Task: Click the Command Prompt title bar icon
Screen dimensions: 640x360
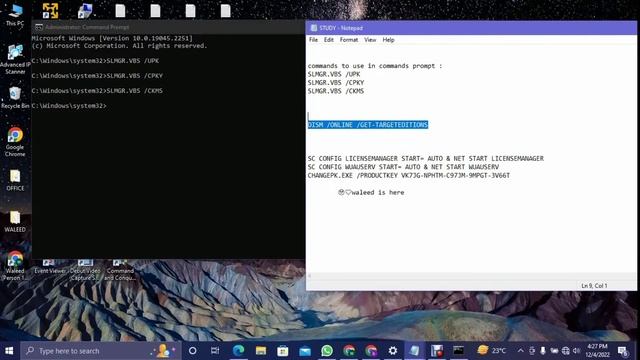Action: click(x=39, y=27)
